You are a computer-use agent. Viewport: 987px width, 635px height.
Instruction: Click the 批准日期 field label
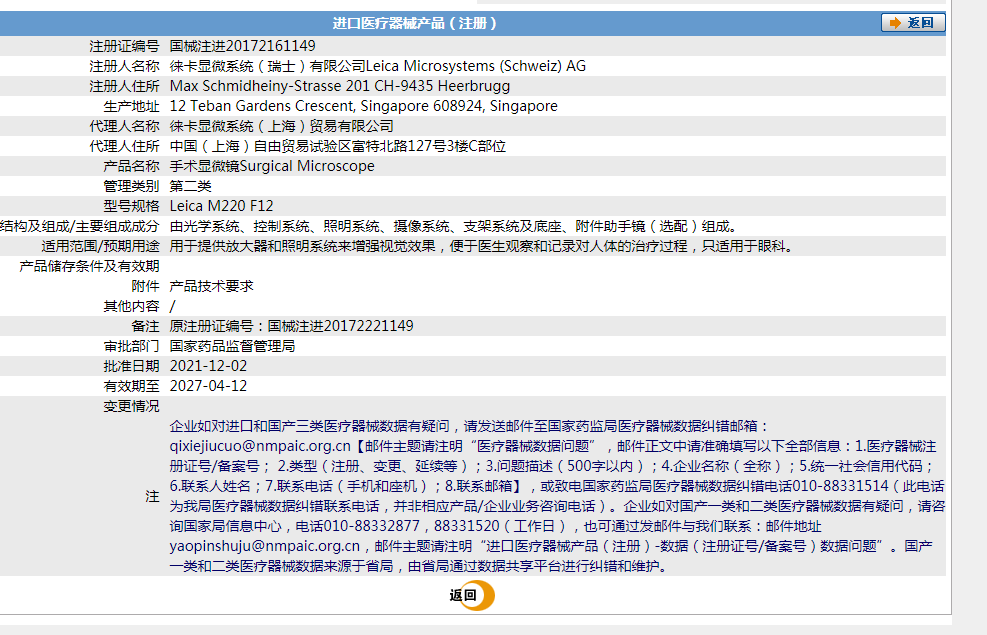132,366
